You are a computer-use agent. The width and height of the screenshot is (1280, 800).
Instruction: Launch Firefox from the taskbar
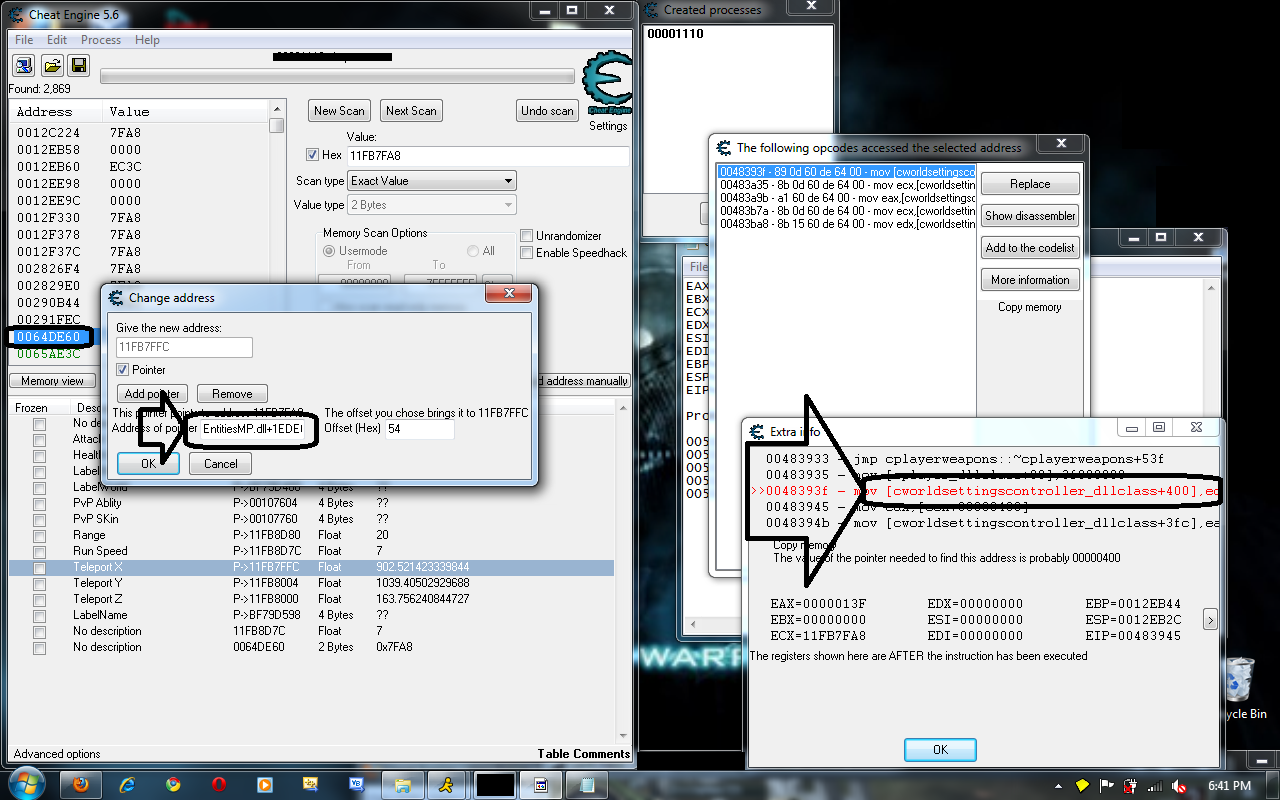(82, 784)
